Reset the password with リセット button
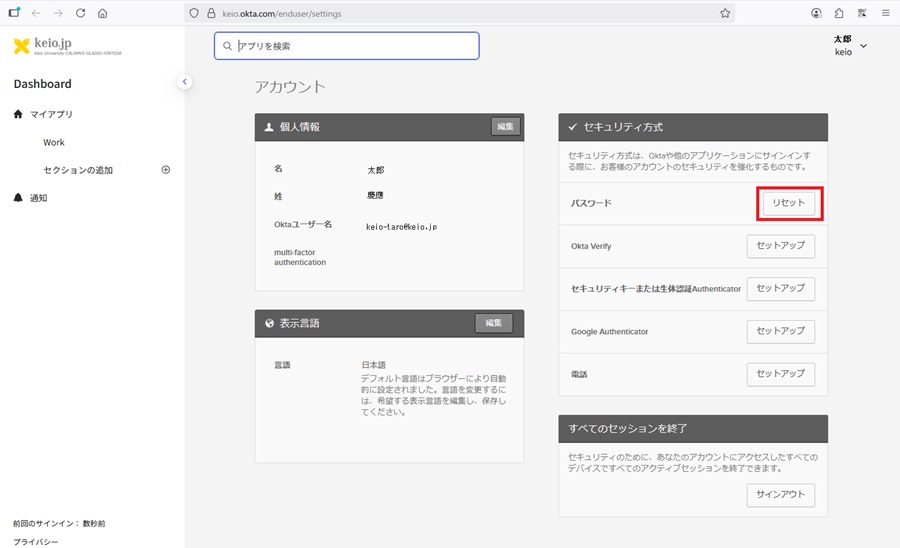The width and height of the screenshot is (900, 548). pos(788,203)
